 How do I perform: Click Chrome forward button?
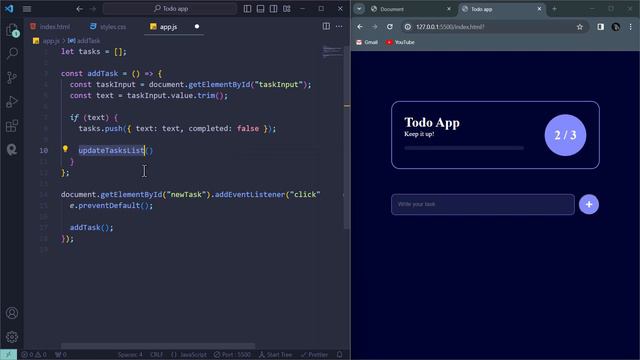pos(375,27)
